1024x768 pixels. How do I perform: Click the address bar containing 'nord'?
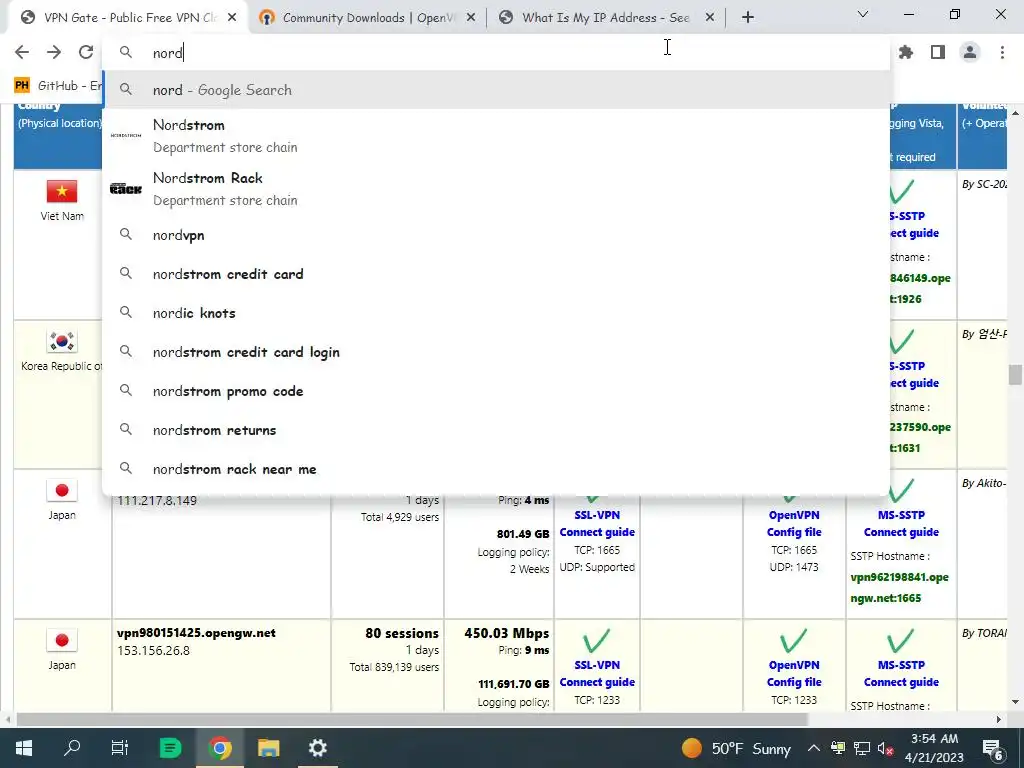496,53
